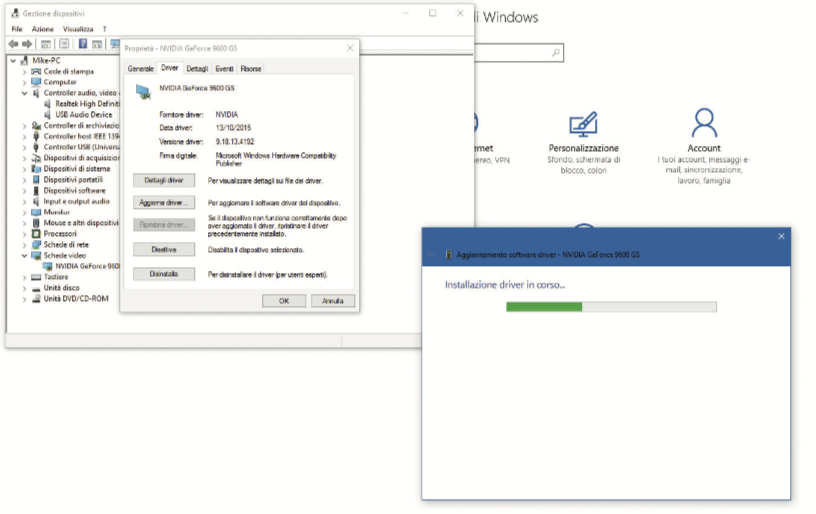This screenshot has height=514, width=816.
Task: Open the Azione menu
Action: coord(42,29)
